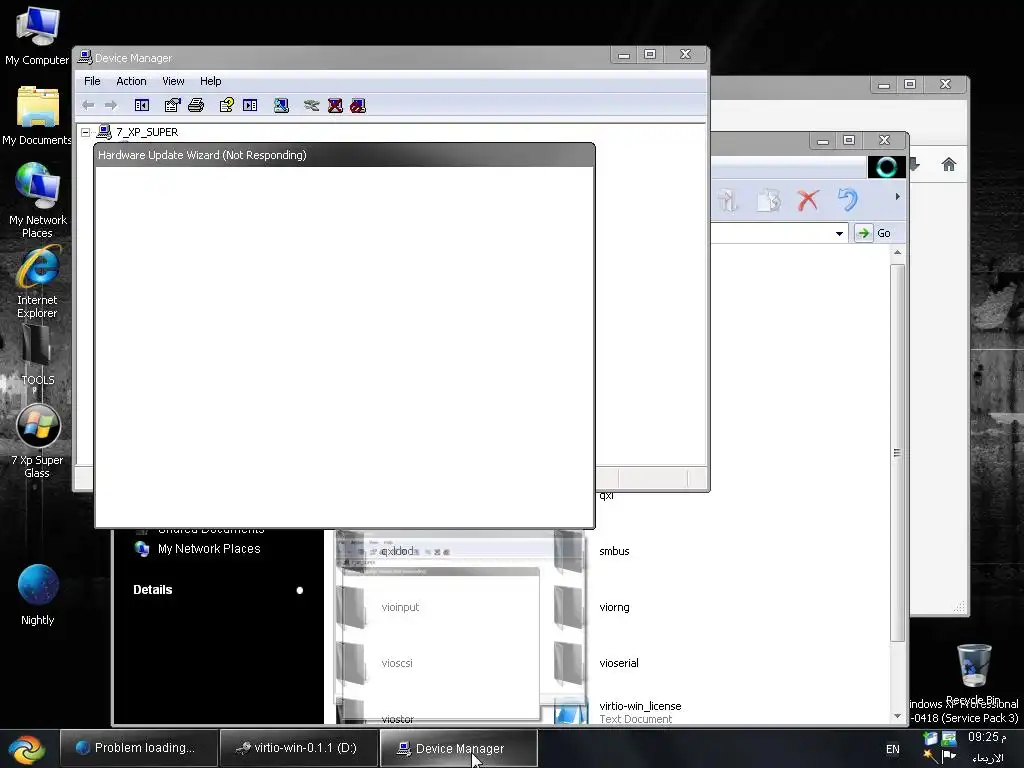Image resolution: width=1024 pixels, height=768 pixels.
Task: Open the Nightly desktop shortcut
Action: point(37,595)
